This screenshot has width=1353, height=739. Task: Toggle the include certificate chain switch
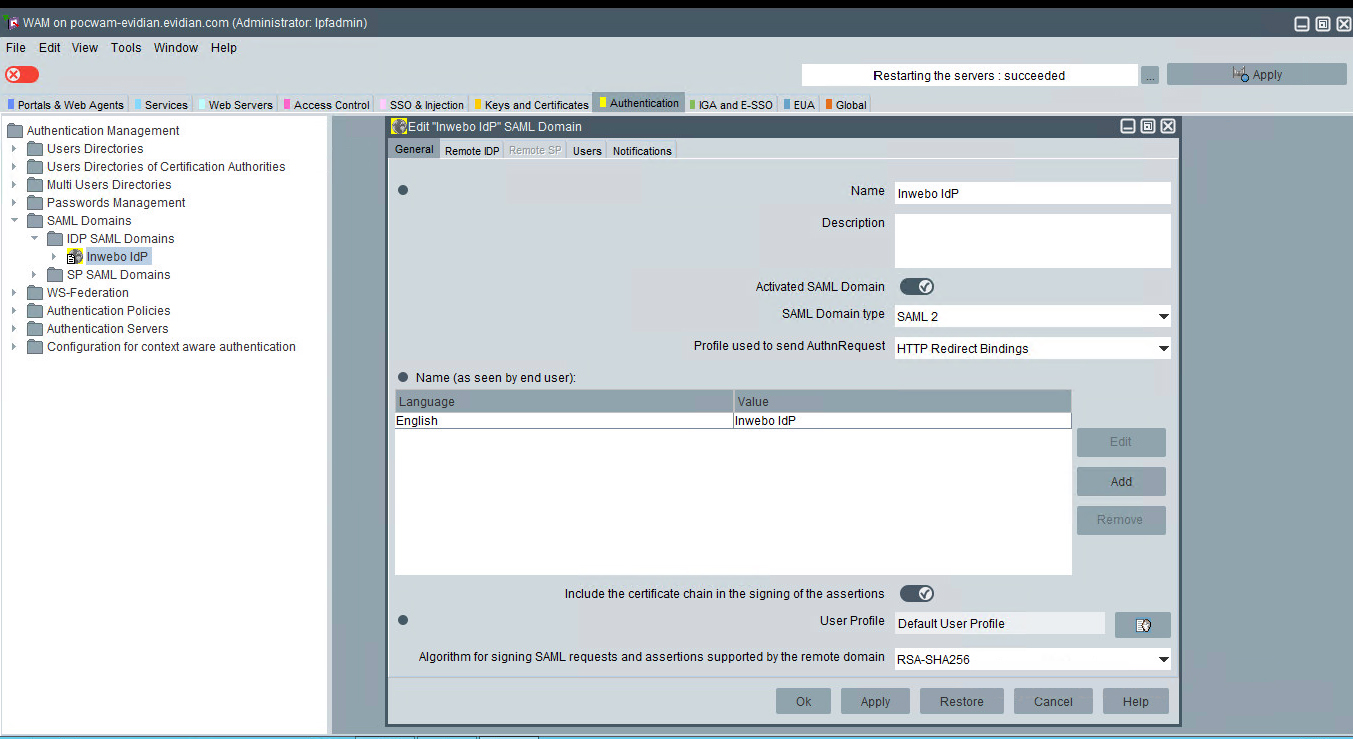pyautogui.click(x=916, y=594)
